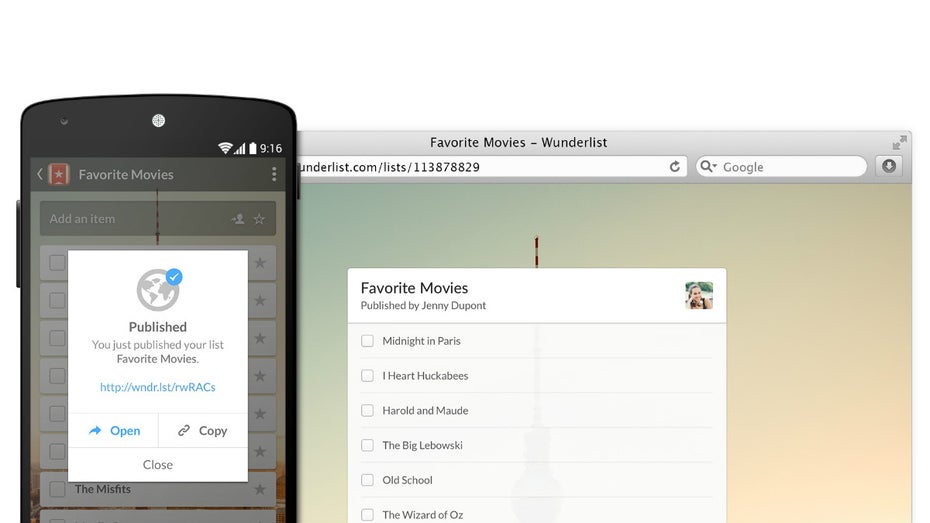The height and width of the screenshot is (523, 930).
Task: Check The Wizard of Oz checkbox
Action: pos(367,515)
